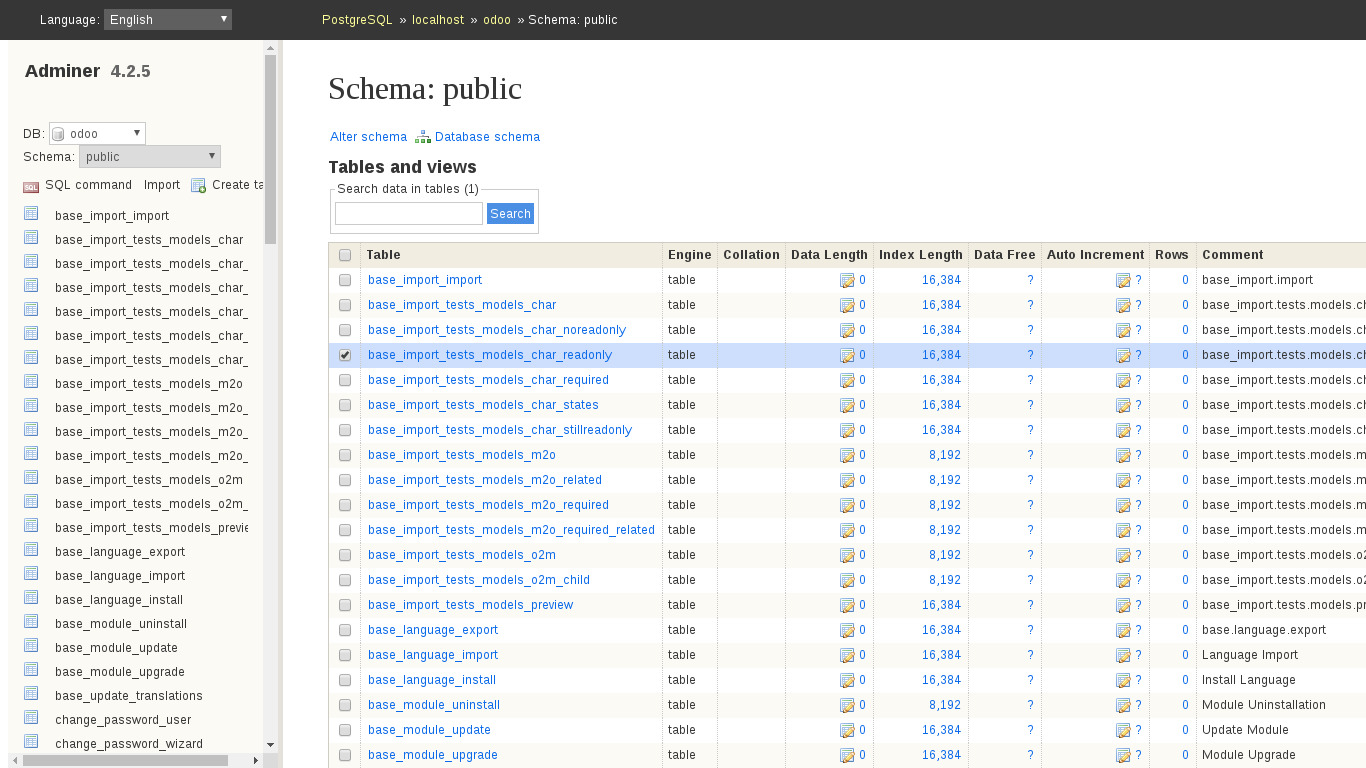Go to PostgreSQL in the breadcrumb

coord(357,20)
